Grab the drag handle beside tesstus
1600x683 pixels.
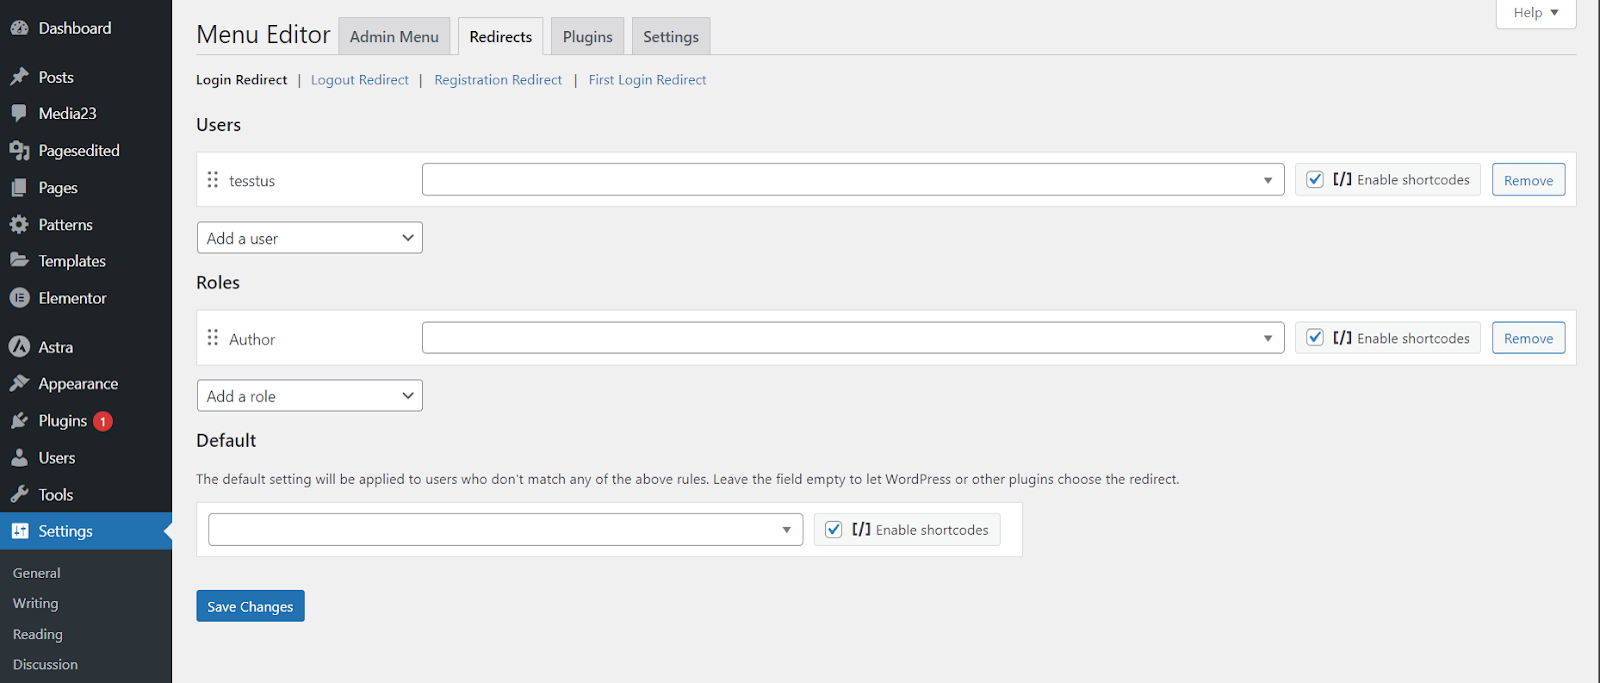[213, 180]
